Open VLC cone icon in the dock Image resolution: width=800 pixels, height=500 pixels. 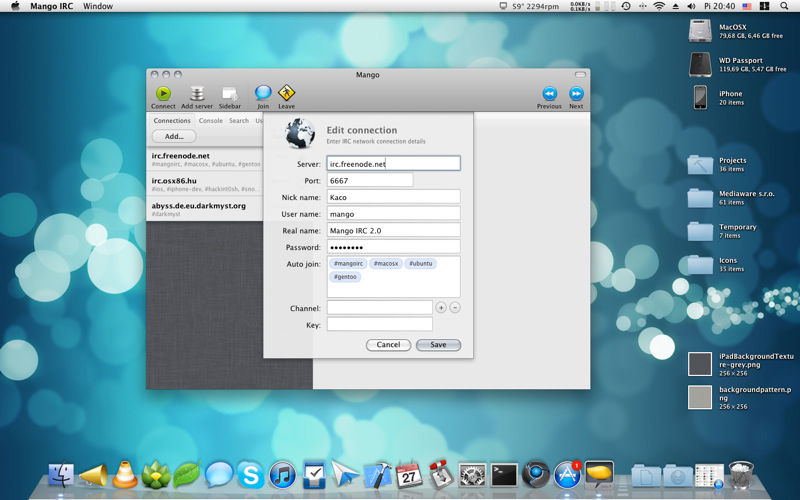pyautogui.click(x=125, y=474)
